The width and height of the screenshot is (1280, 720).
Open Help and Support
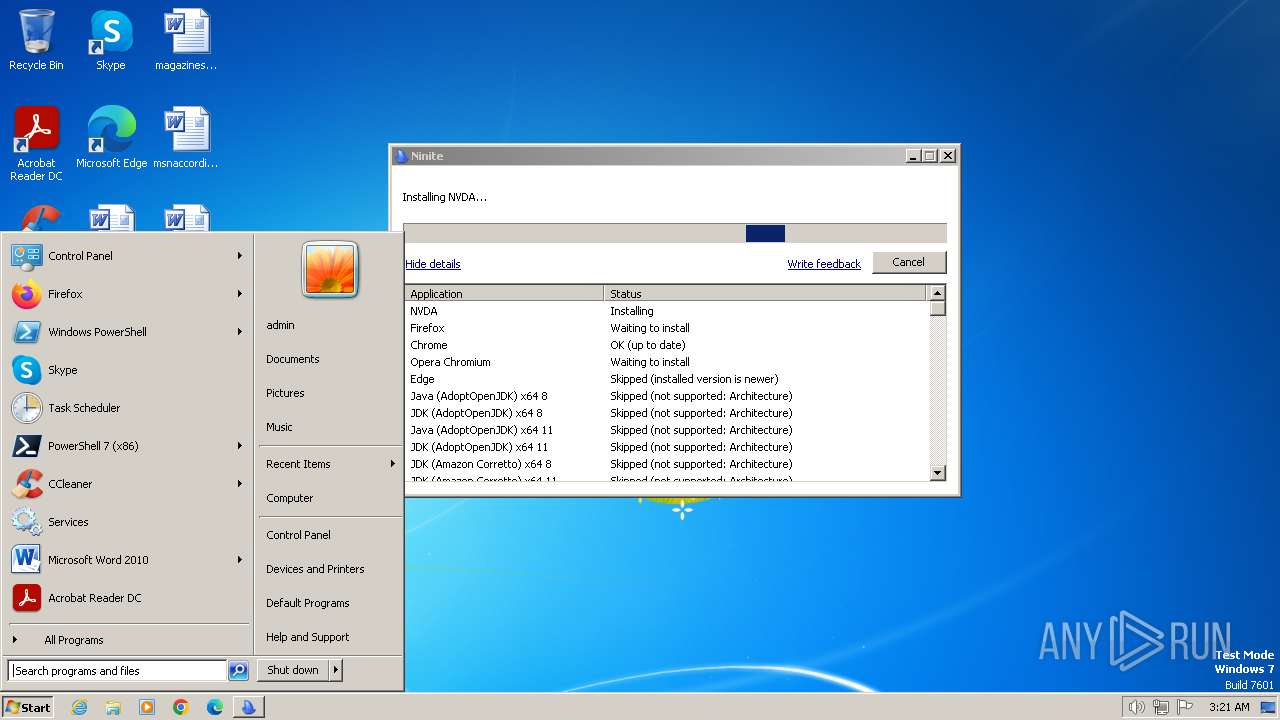tap(308, 637)
